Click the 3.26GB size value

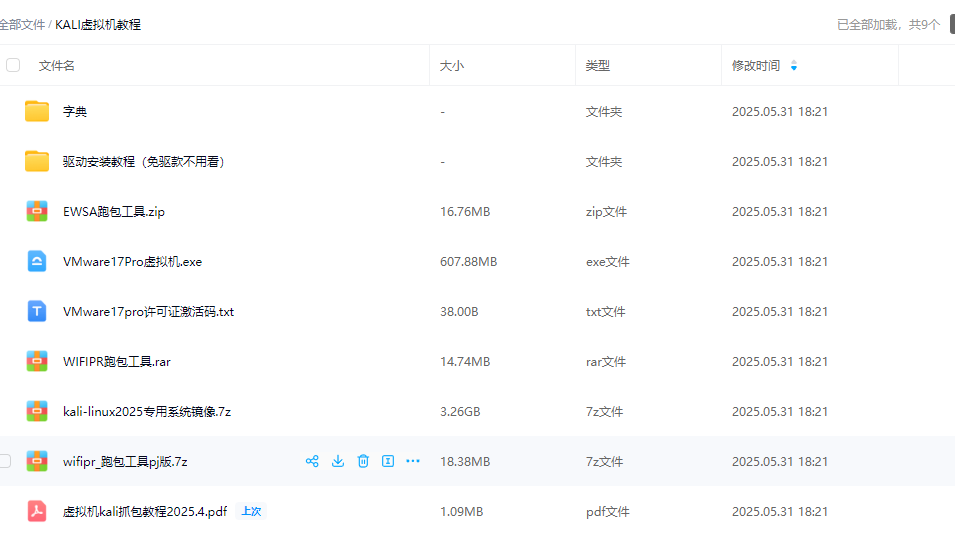[x=460, y=411]
